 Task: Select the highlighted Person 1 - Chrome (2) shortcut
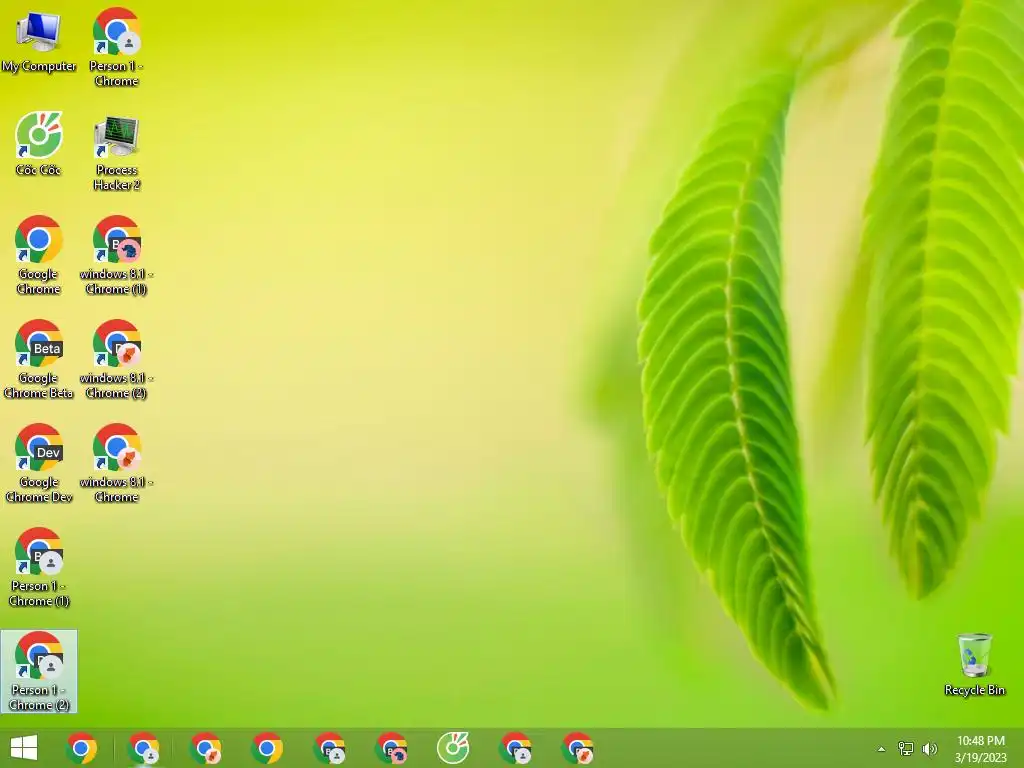(x=39, y=671)
